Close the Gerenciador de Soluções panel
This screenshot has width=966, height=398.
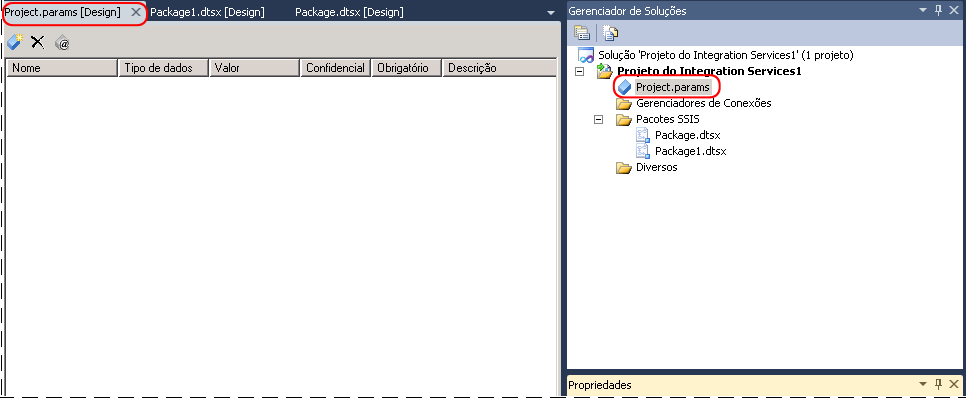pos(955,10)
